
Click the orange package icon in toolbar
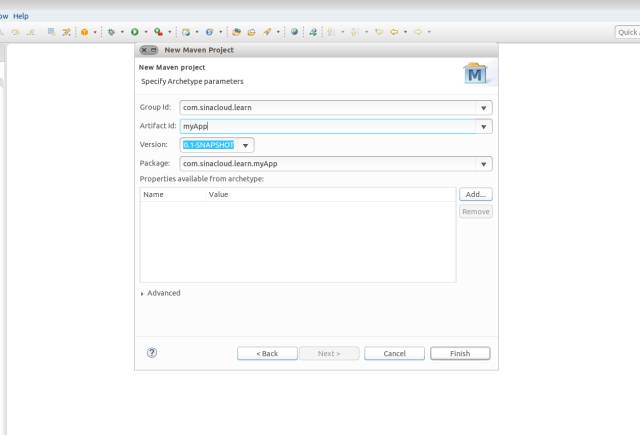84,32
